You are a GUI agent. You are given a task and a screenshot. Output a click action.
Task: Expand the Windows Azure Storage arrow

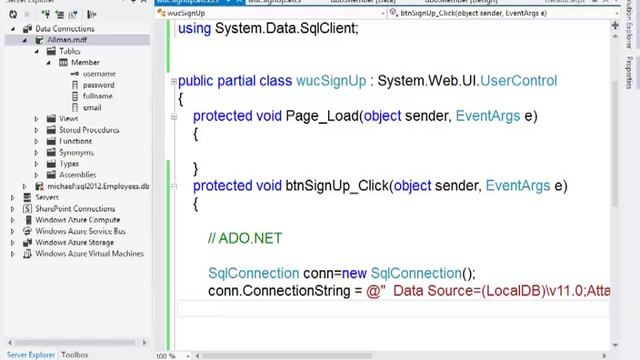pyautogui.click(x=13, y=242)
